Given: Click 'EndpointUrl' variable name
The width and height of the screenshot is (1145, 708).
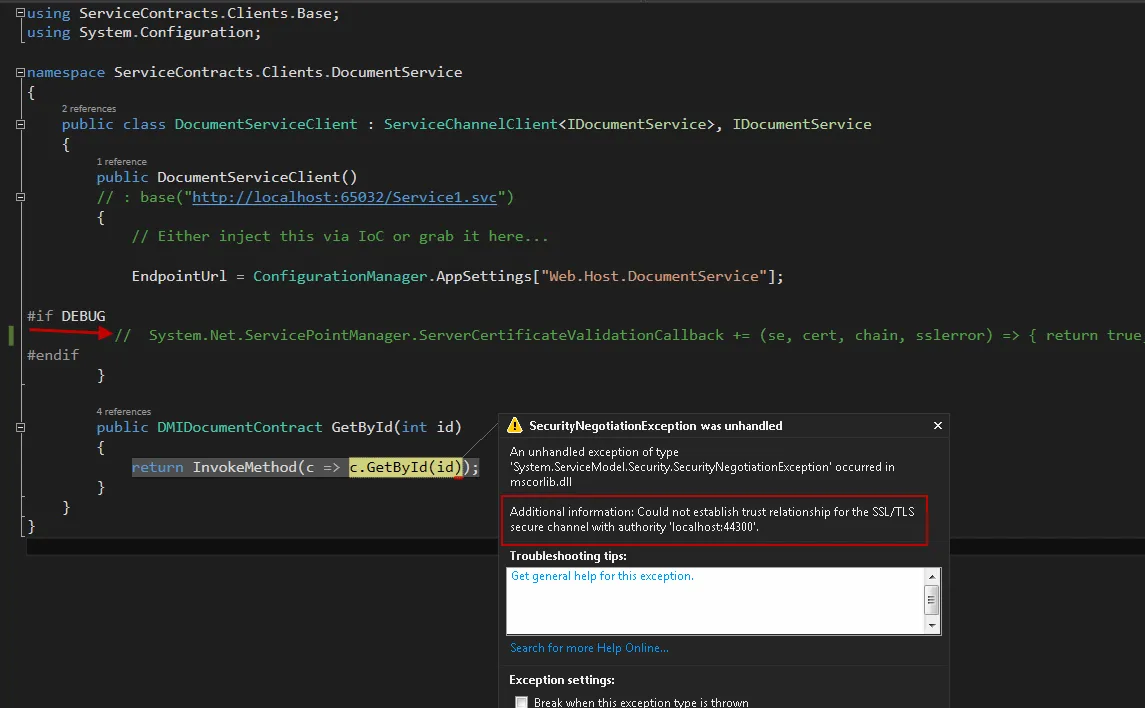Looking at the screenshot, I should pyautogui.click(x=179, y=276).
